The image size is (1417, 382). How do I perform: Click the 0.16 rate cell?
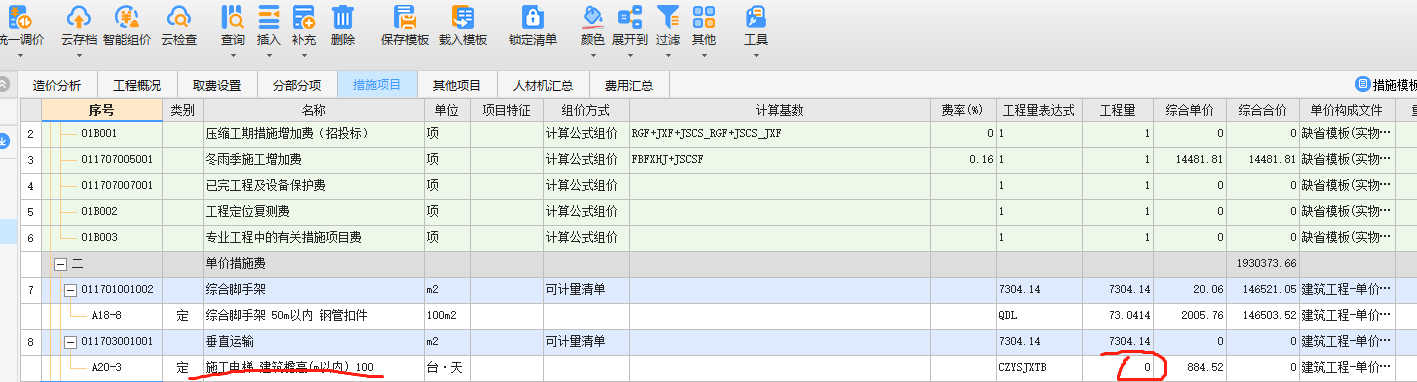(964, 159)
